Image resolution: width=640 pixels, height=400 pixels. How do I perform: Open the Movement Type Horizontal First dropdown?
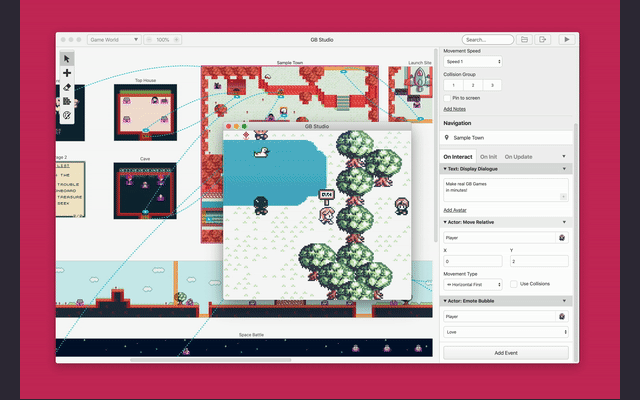(x=473, y=284)
